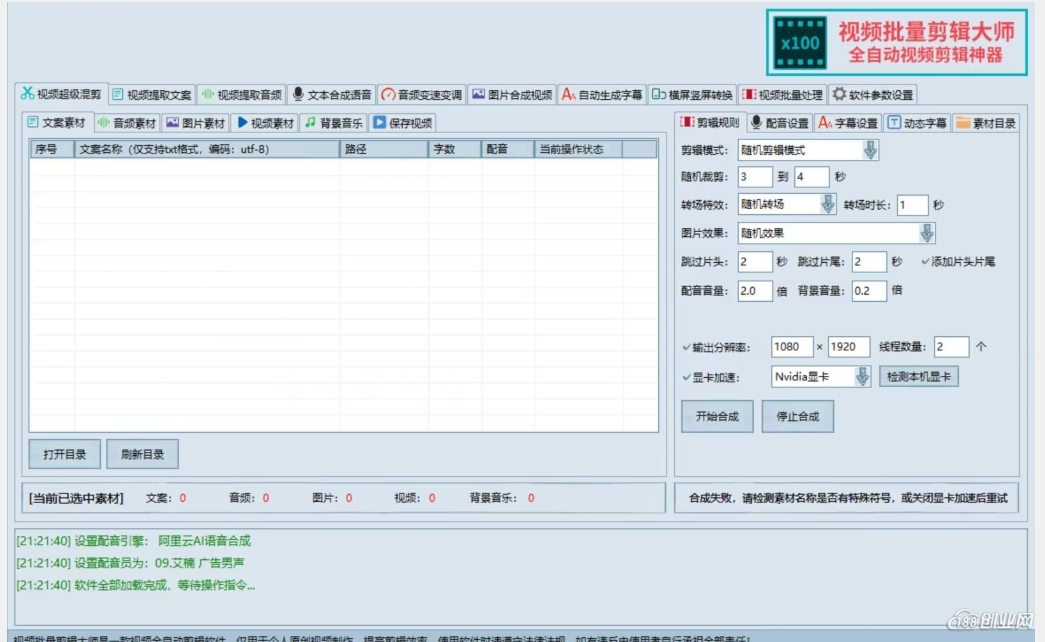The image size is (1045, 642).
Task: Click the 合成失败 error status message
Action: pos(848,498)
